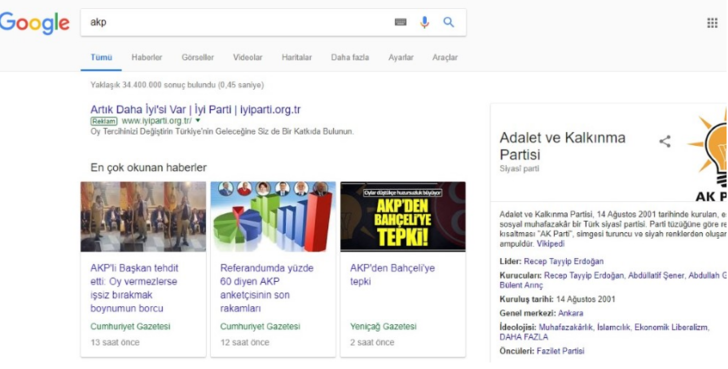Open the on-screen keyboard icon
728x369 pixels.
[400, 22]
